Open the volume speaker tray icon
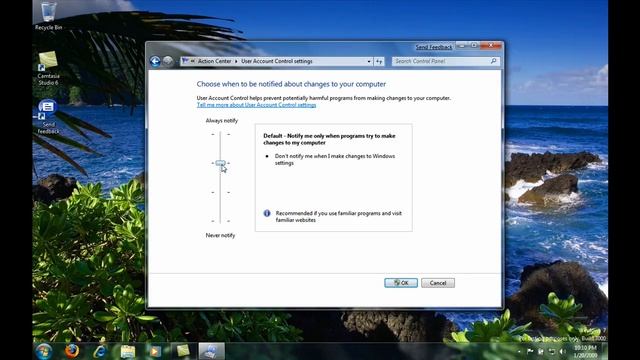The width and height of the screenshot is (640, 360). click(x=563, y=351)
